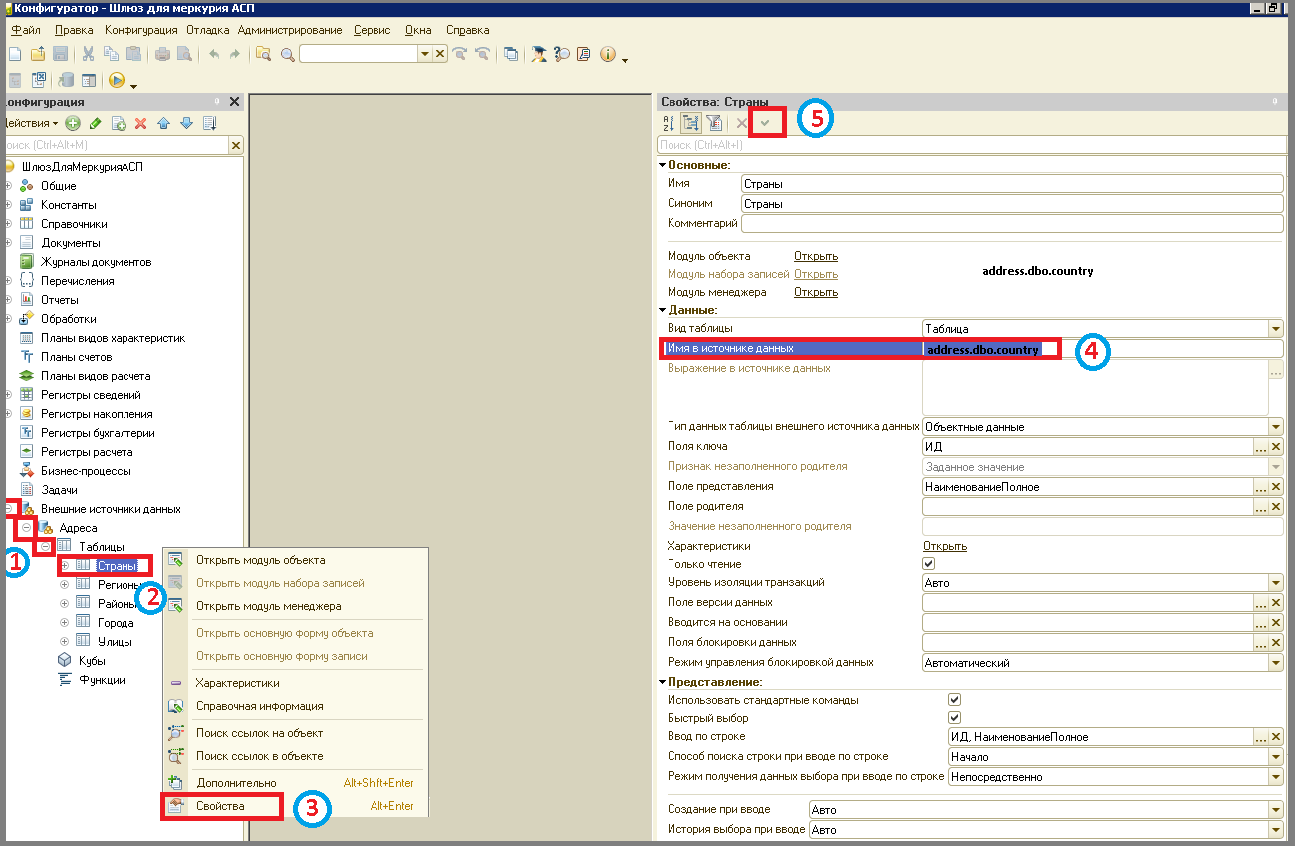Click ellipsis button for 'Ввод по строке'
Image resolution: width=1295 pixels, height=846 pixels.
1260,737
